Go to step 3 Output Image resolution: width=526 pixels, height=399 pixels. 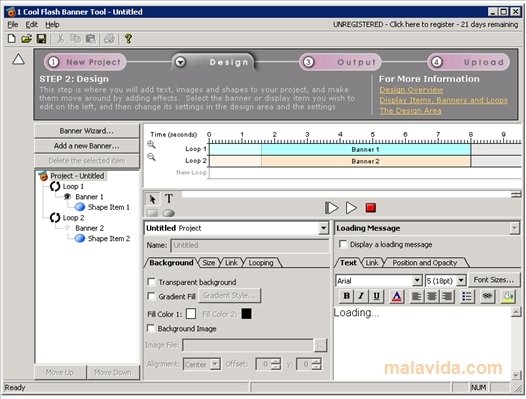pyautogui.click(x=340, y=62)
